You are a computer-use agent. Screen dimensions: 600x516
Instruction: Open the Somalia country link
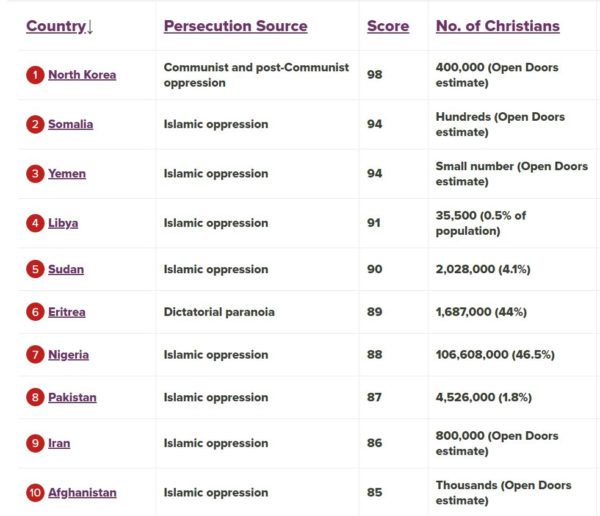70,124
